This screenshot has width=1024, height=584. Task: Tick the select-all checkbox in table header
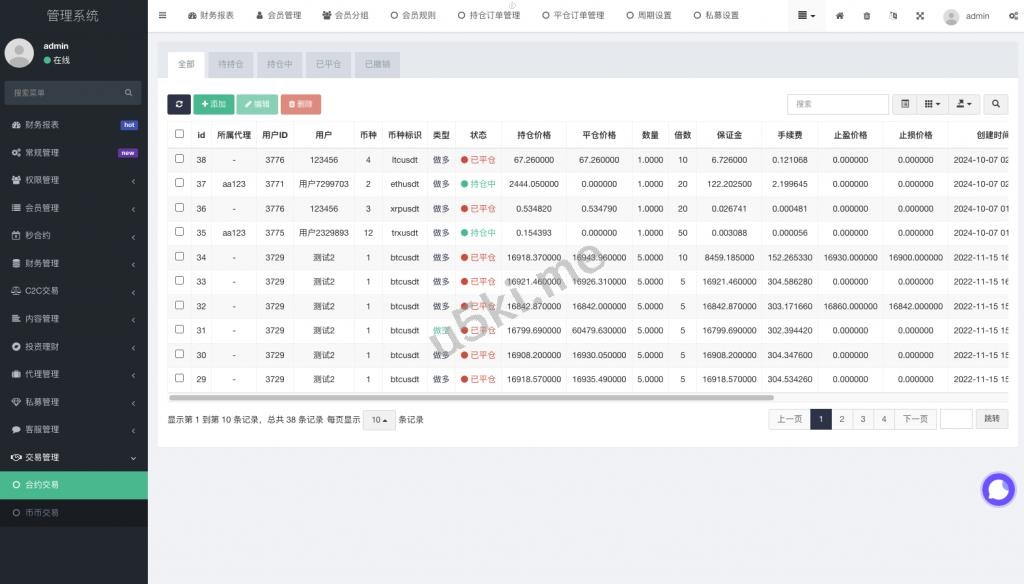(180, 134)
